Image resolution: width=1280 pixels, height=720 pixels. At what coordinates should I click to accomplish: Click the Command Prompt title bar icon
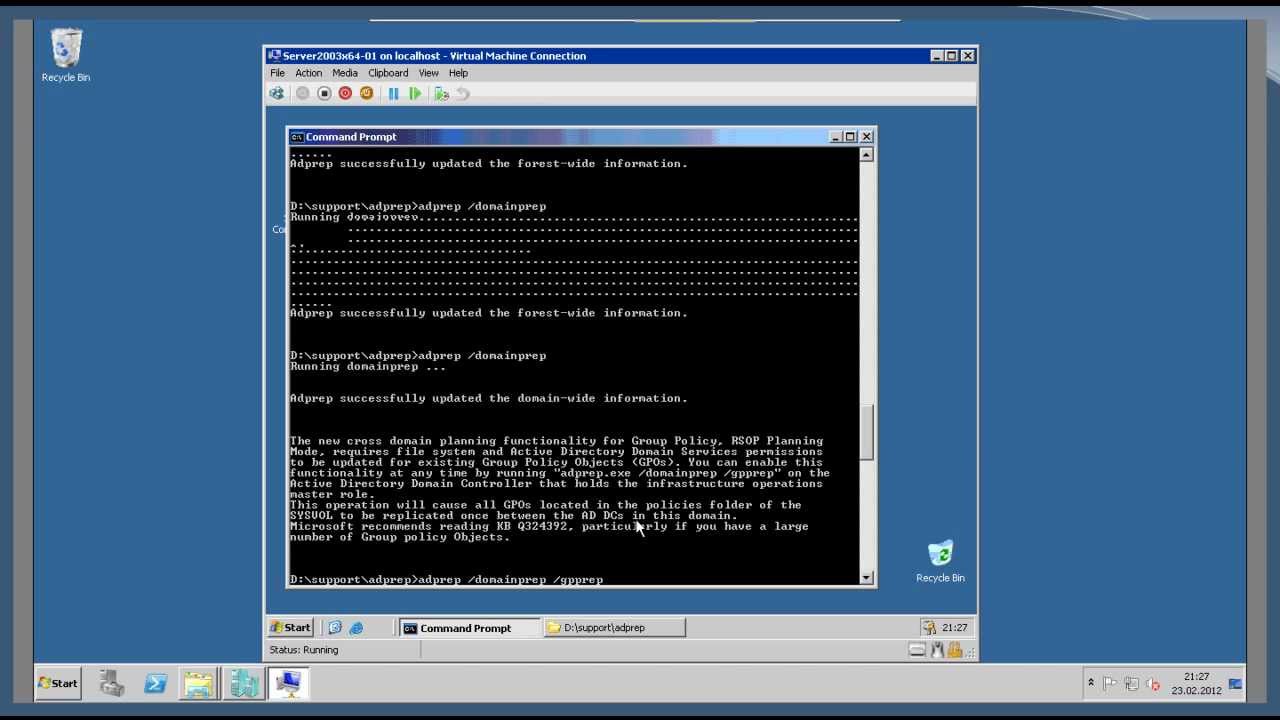297,137
